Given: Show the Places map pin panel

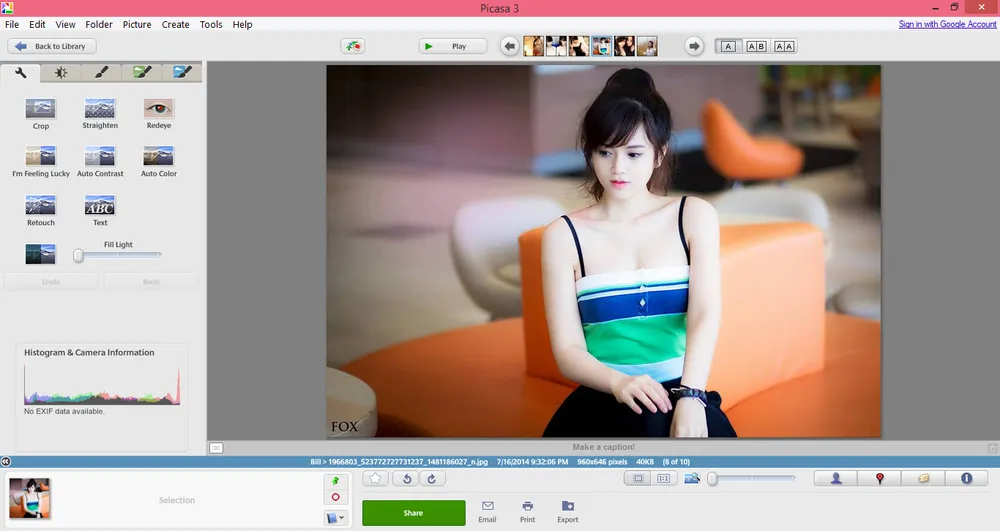Looking at the screenshot, I should pos(879,479).
